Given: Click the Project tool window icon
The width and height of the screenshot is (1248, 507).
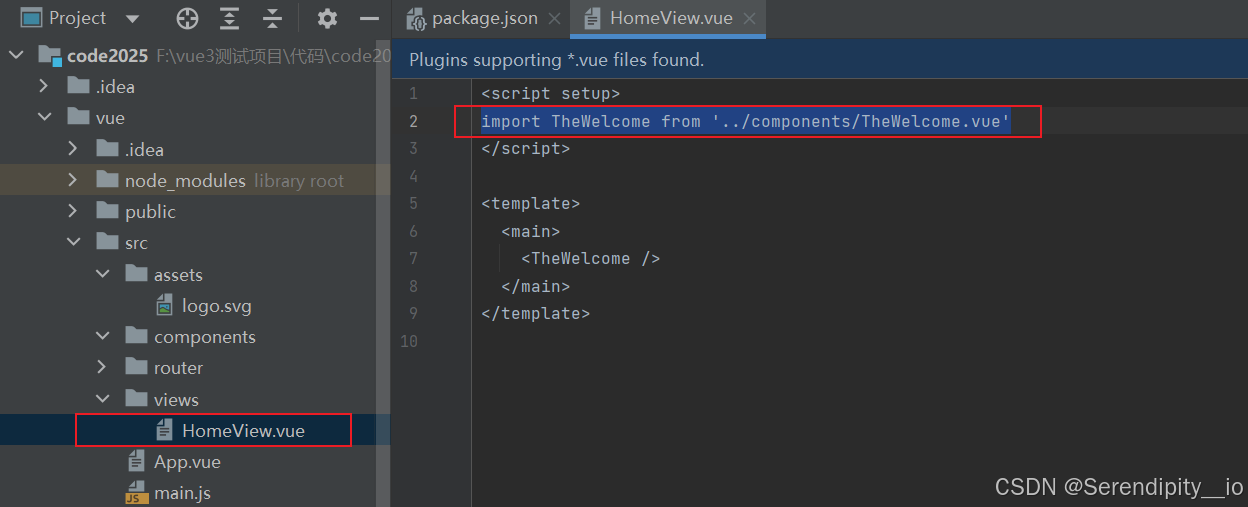Looking at the screenshot, I should pyautogui.click(x=31, y=18).
